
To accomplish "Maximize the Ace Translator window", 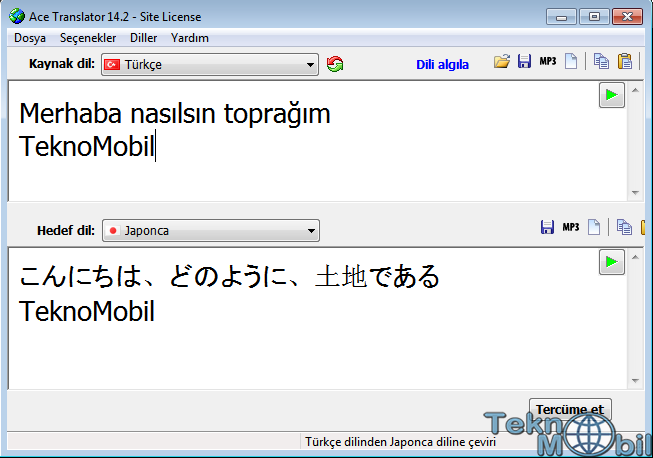I will pyautogui.click(x=594, y=17).
